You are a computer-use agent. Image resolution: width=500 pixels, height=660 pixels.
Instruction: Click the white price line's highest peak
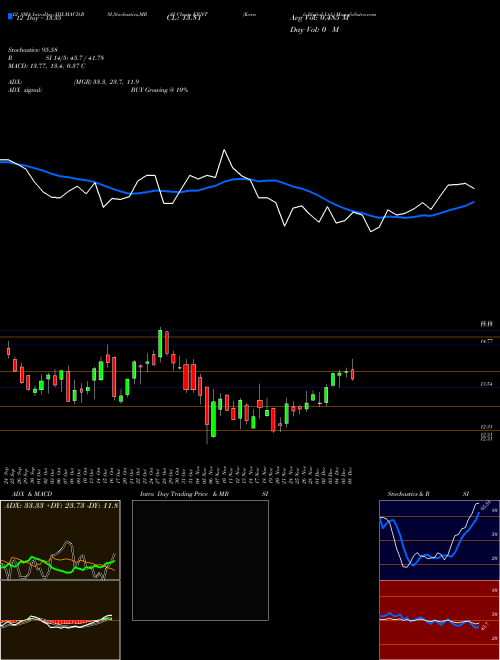pyautogui.click(x=224, y=150)
